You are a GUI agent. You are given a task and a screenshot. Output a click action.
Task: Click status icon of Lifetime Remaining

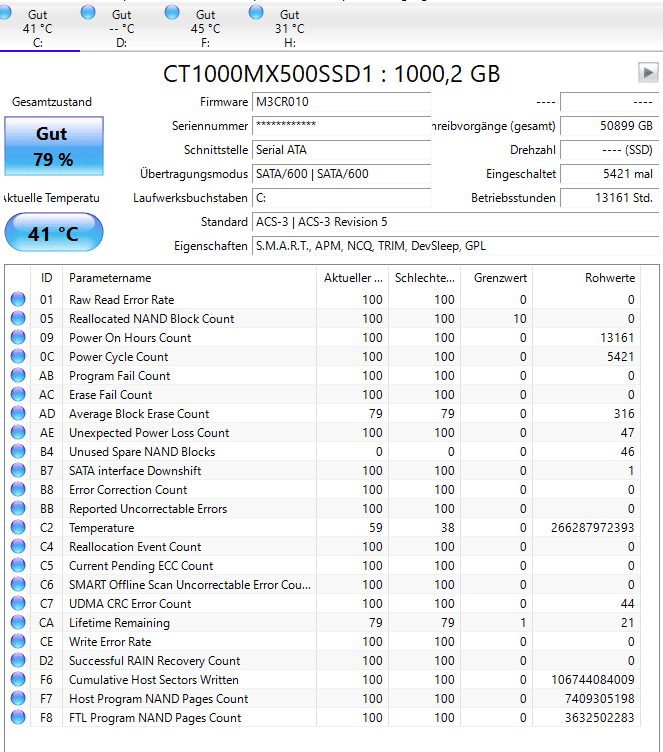coord(18,623)
